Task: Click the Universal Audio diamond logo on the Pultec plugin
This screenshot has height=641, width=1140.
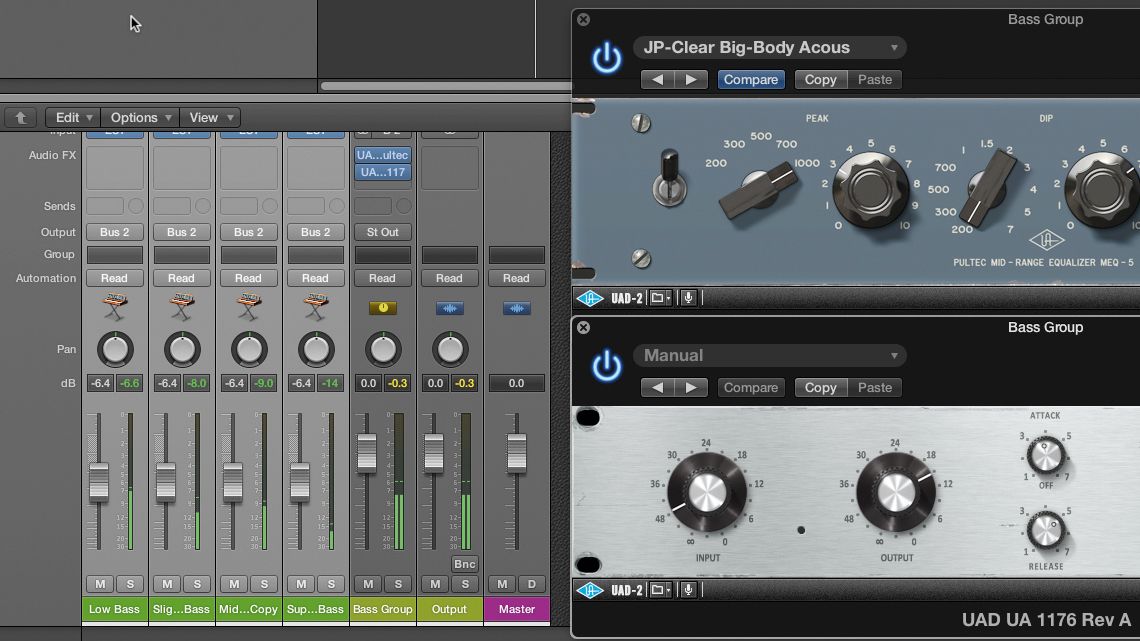Action: [x=590, y=297]
